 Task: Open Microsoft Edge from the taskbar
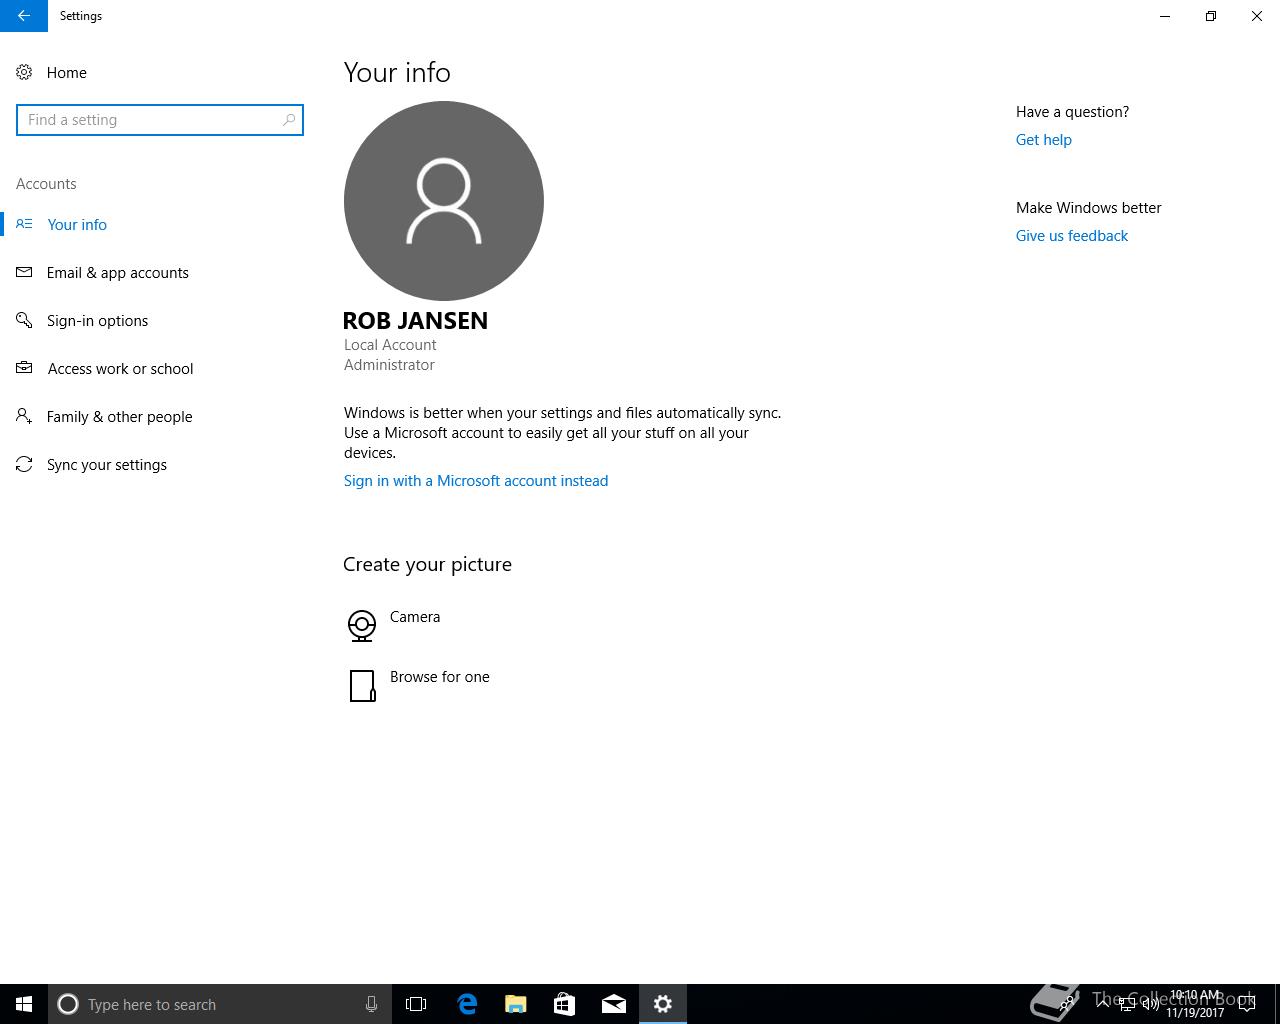tap(467, 1004)
